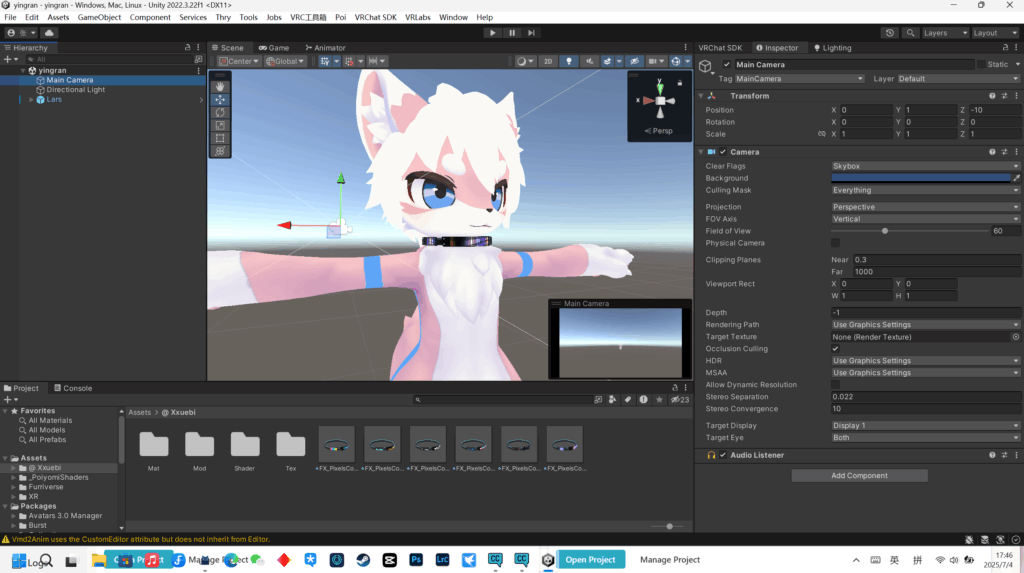Screen dimensions: 1024x573
Task: Open global Search icon
Action: click(910, 33)
